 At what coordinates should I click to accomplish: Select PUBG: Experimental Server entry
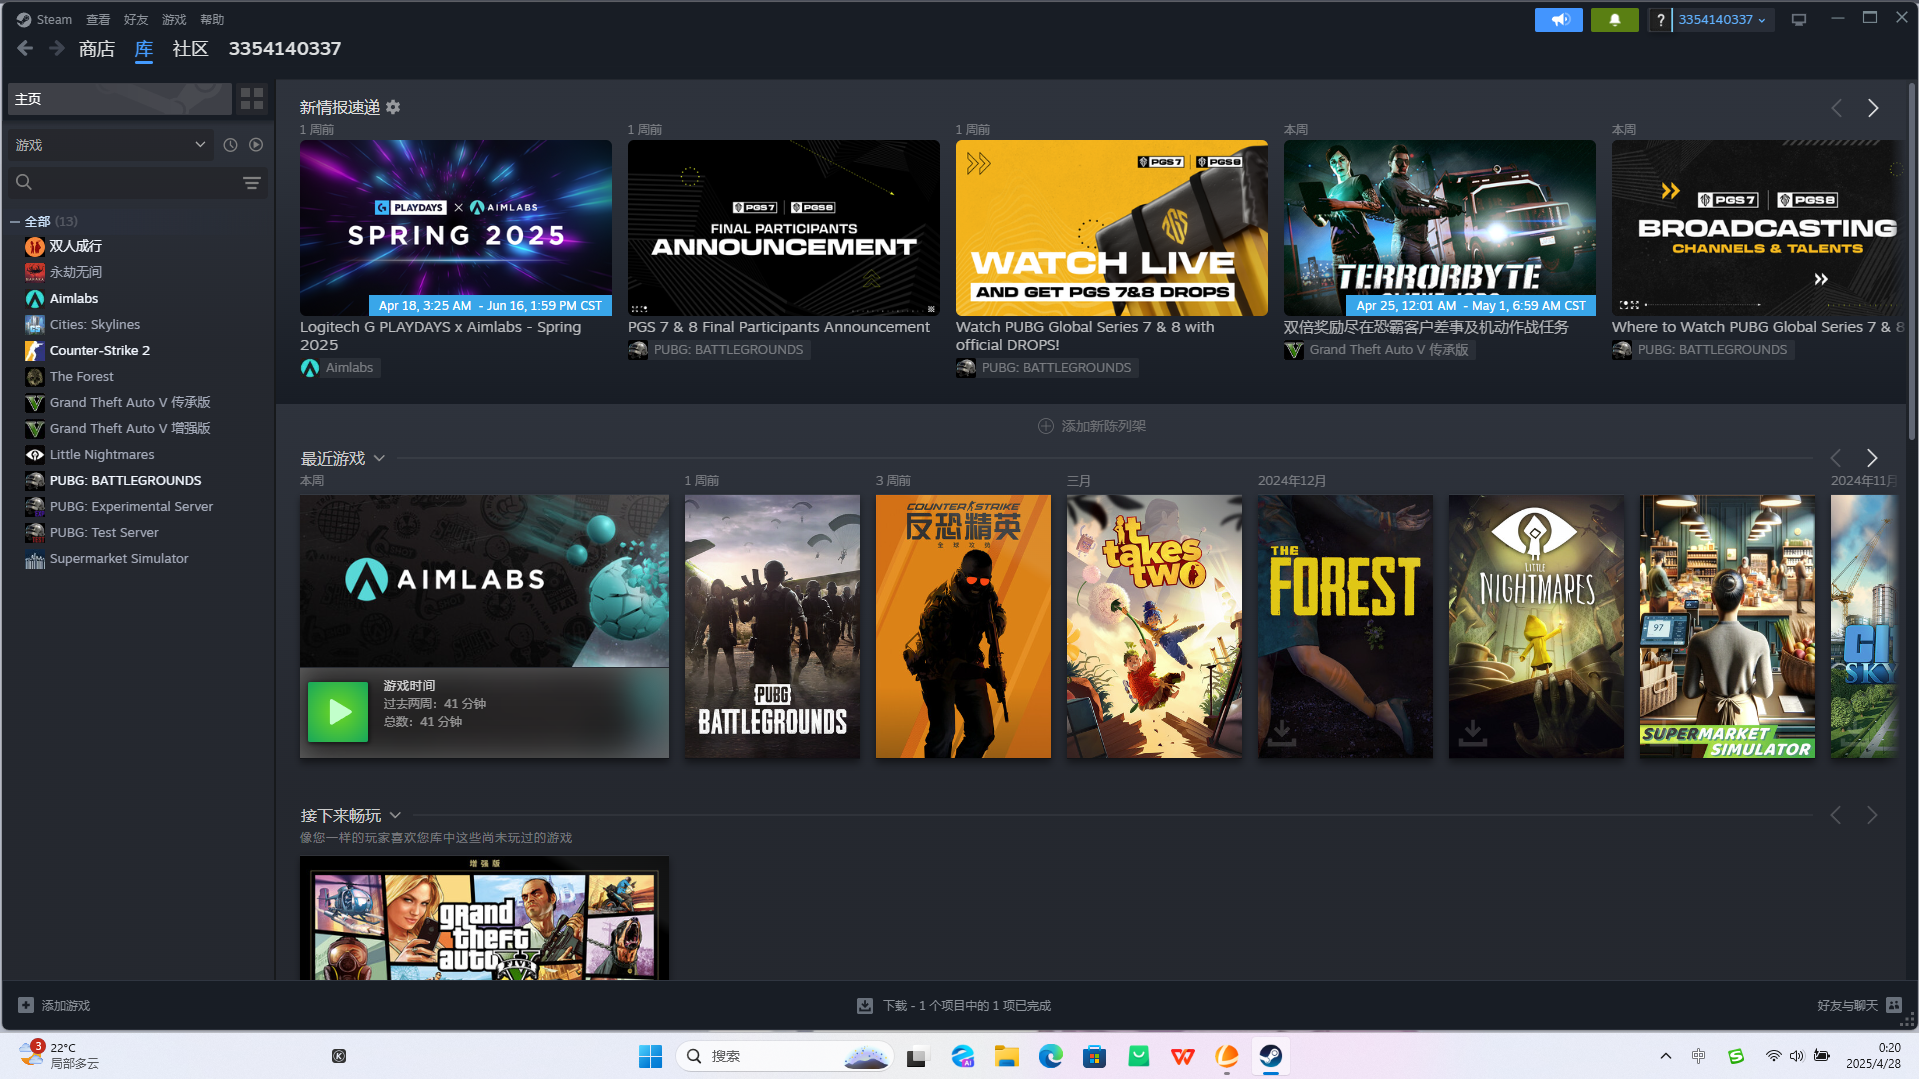pos(131,506)
